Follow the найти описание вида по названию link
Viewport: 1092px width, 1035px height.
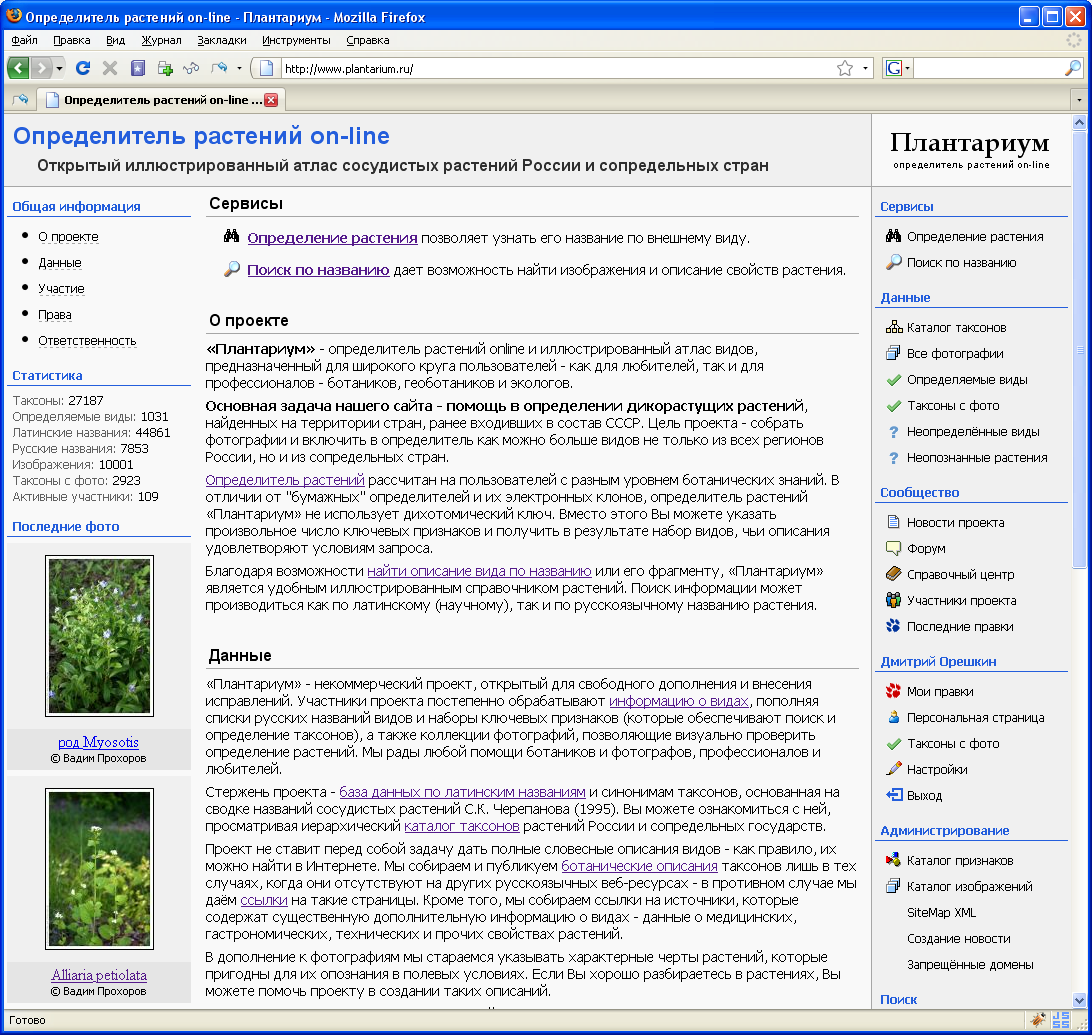479,571
